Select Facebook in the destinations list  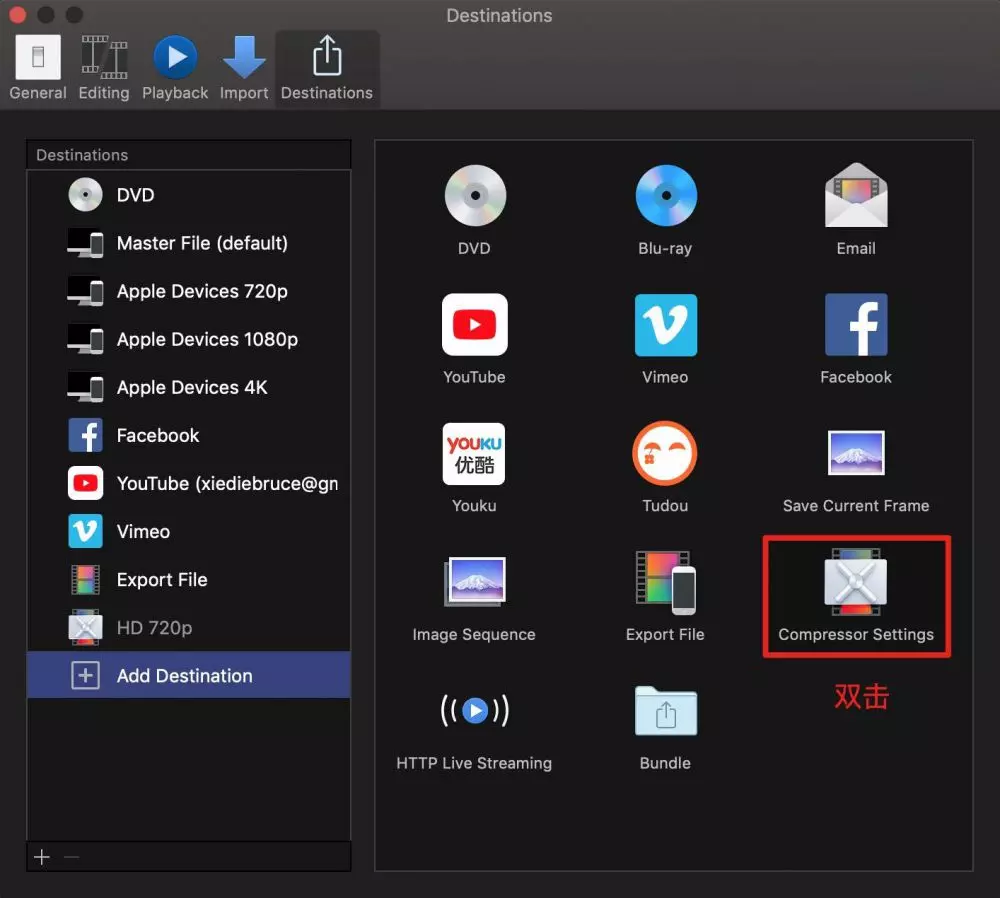click(189, 436)
